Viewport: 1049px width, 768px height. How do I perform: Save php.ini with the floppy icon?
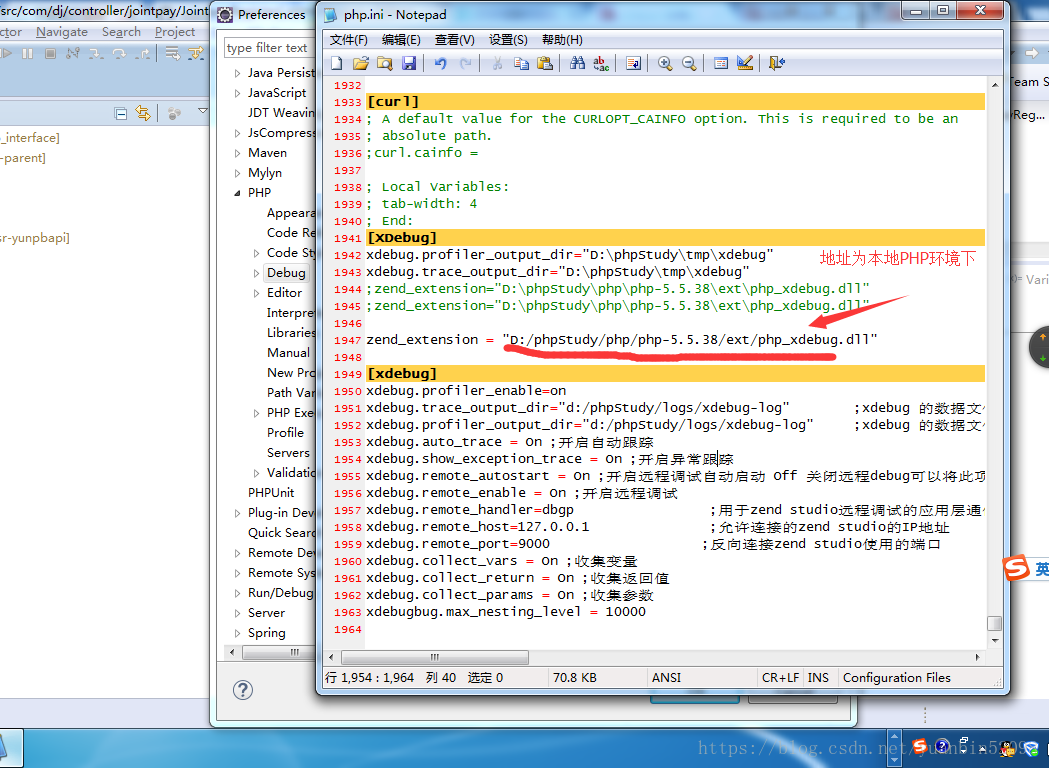(409, 63)
